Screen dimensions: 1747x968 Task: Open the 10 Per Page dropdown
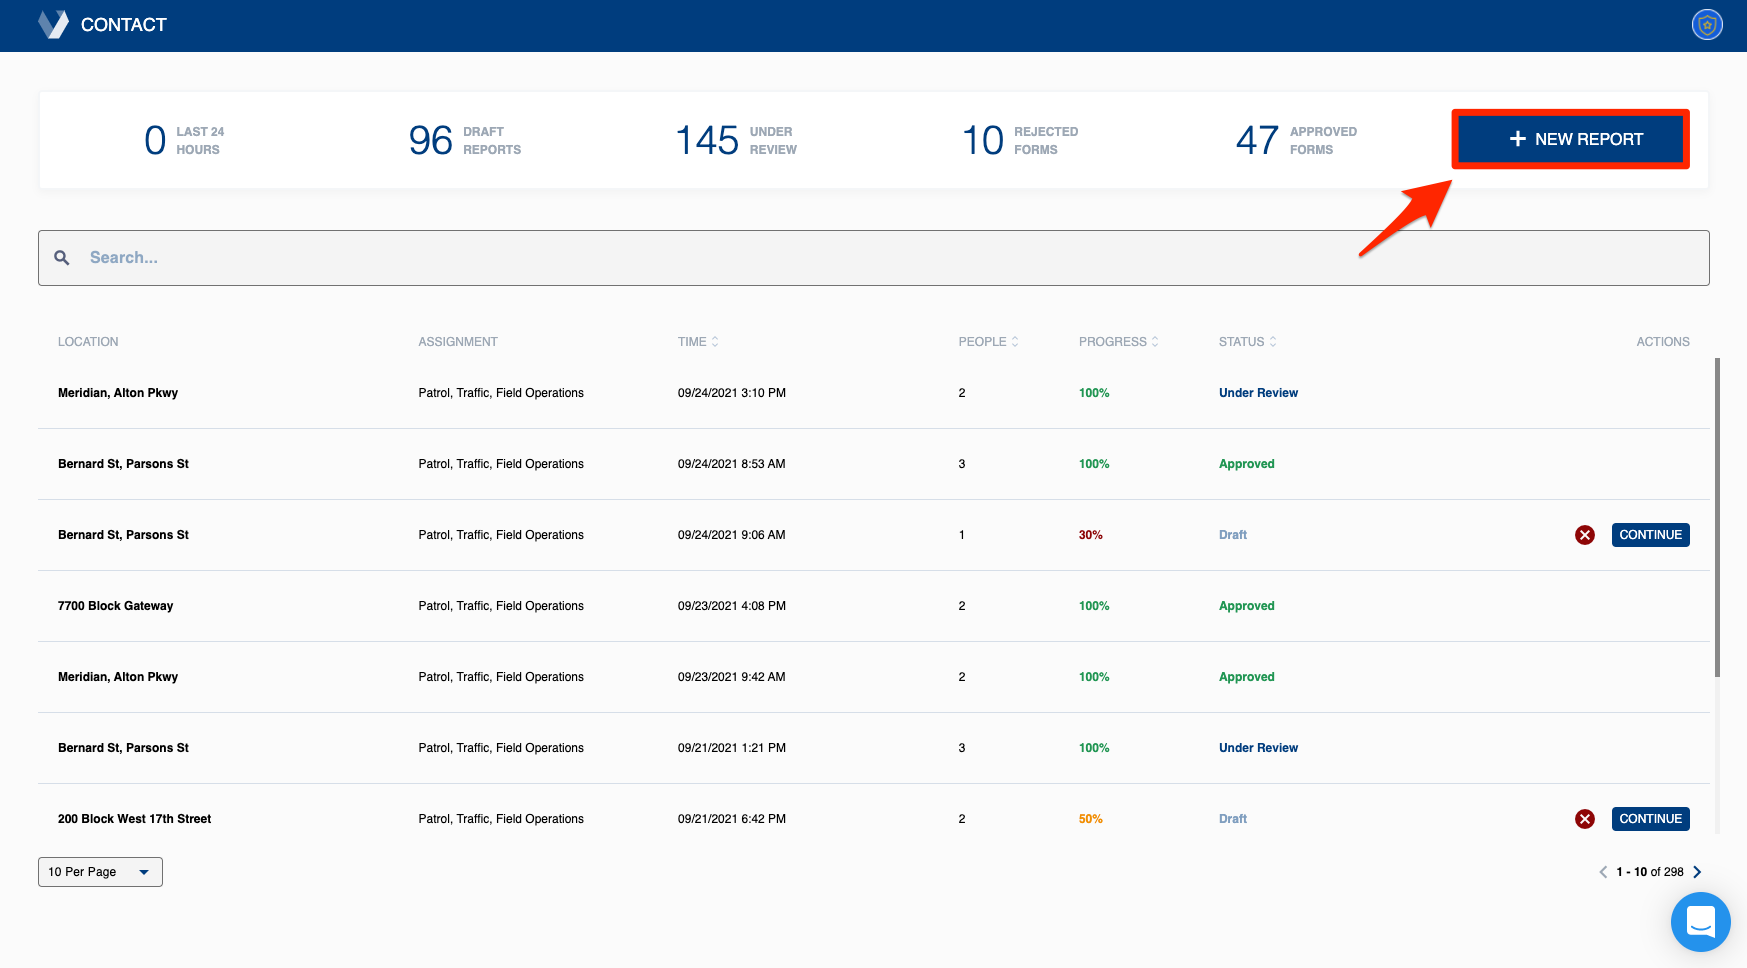(100, 871)
